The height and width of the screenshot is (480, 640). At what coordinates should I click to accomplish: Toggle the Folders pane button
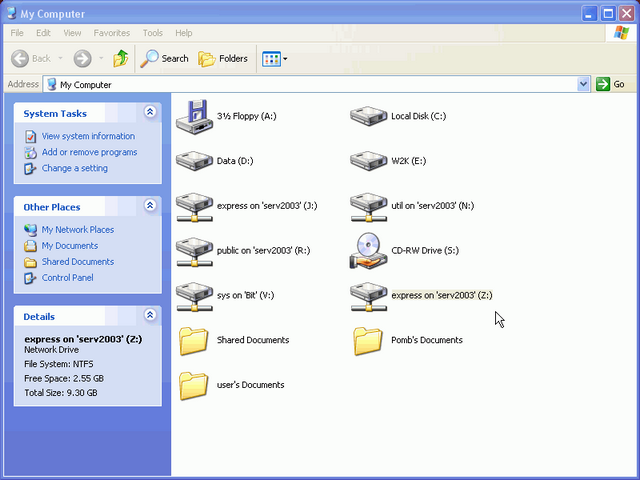tap(223, 59)
